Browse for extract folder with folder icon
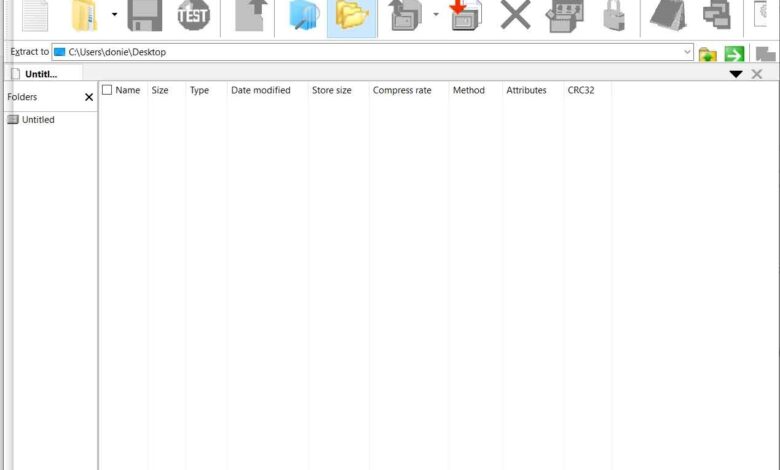Viewport: 780px width, 470px height. (707, 54)
